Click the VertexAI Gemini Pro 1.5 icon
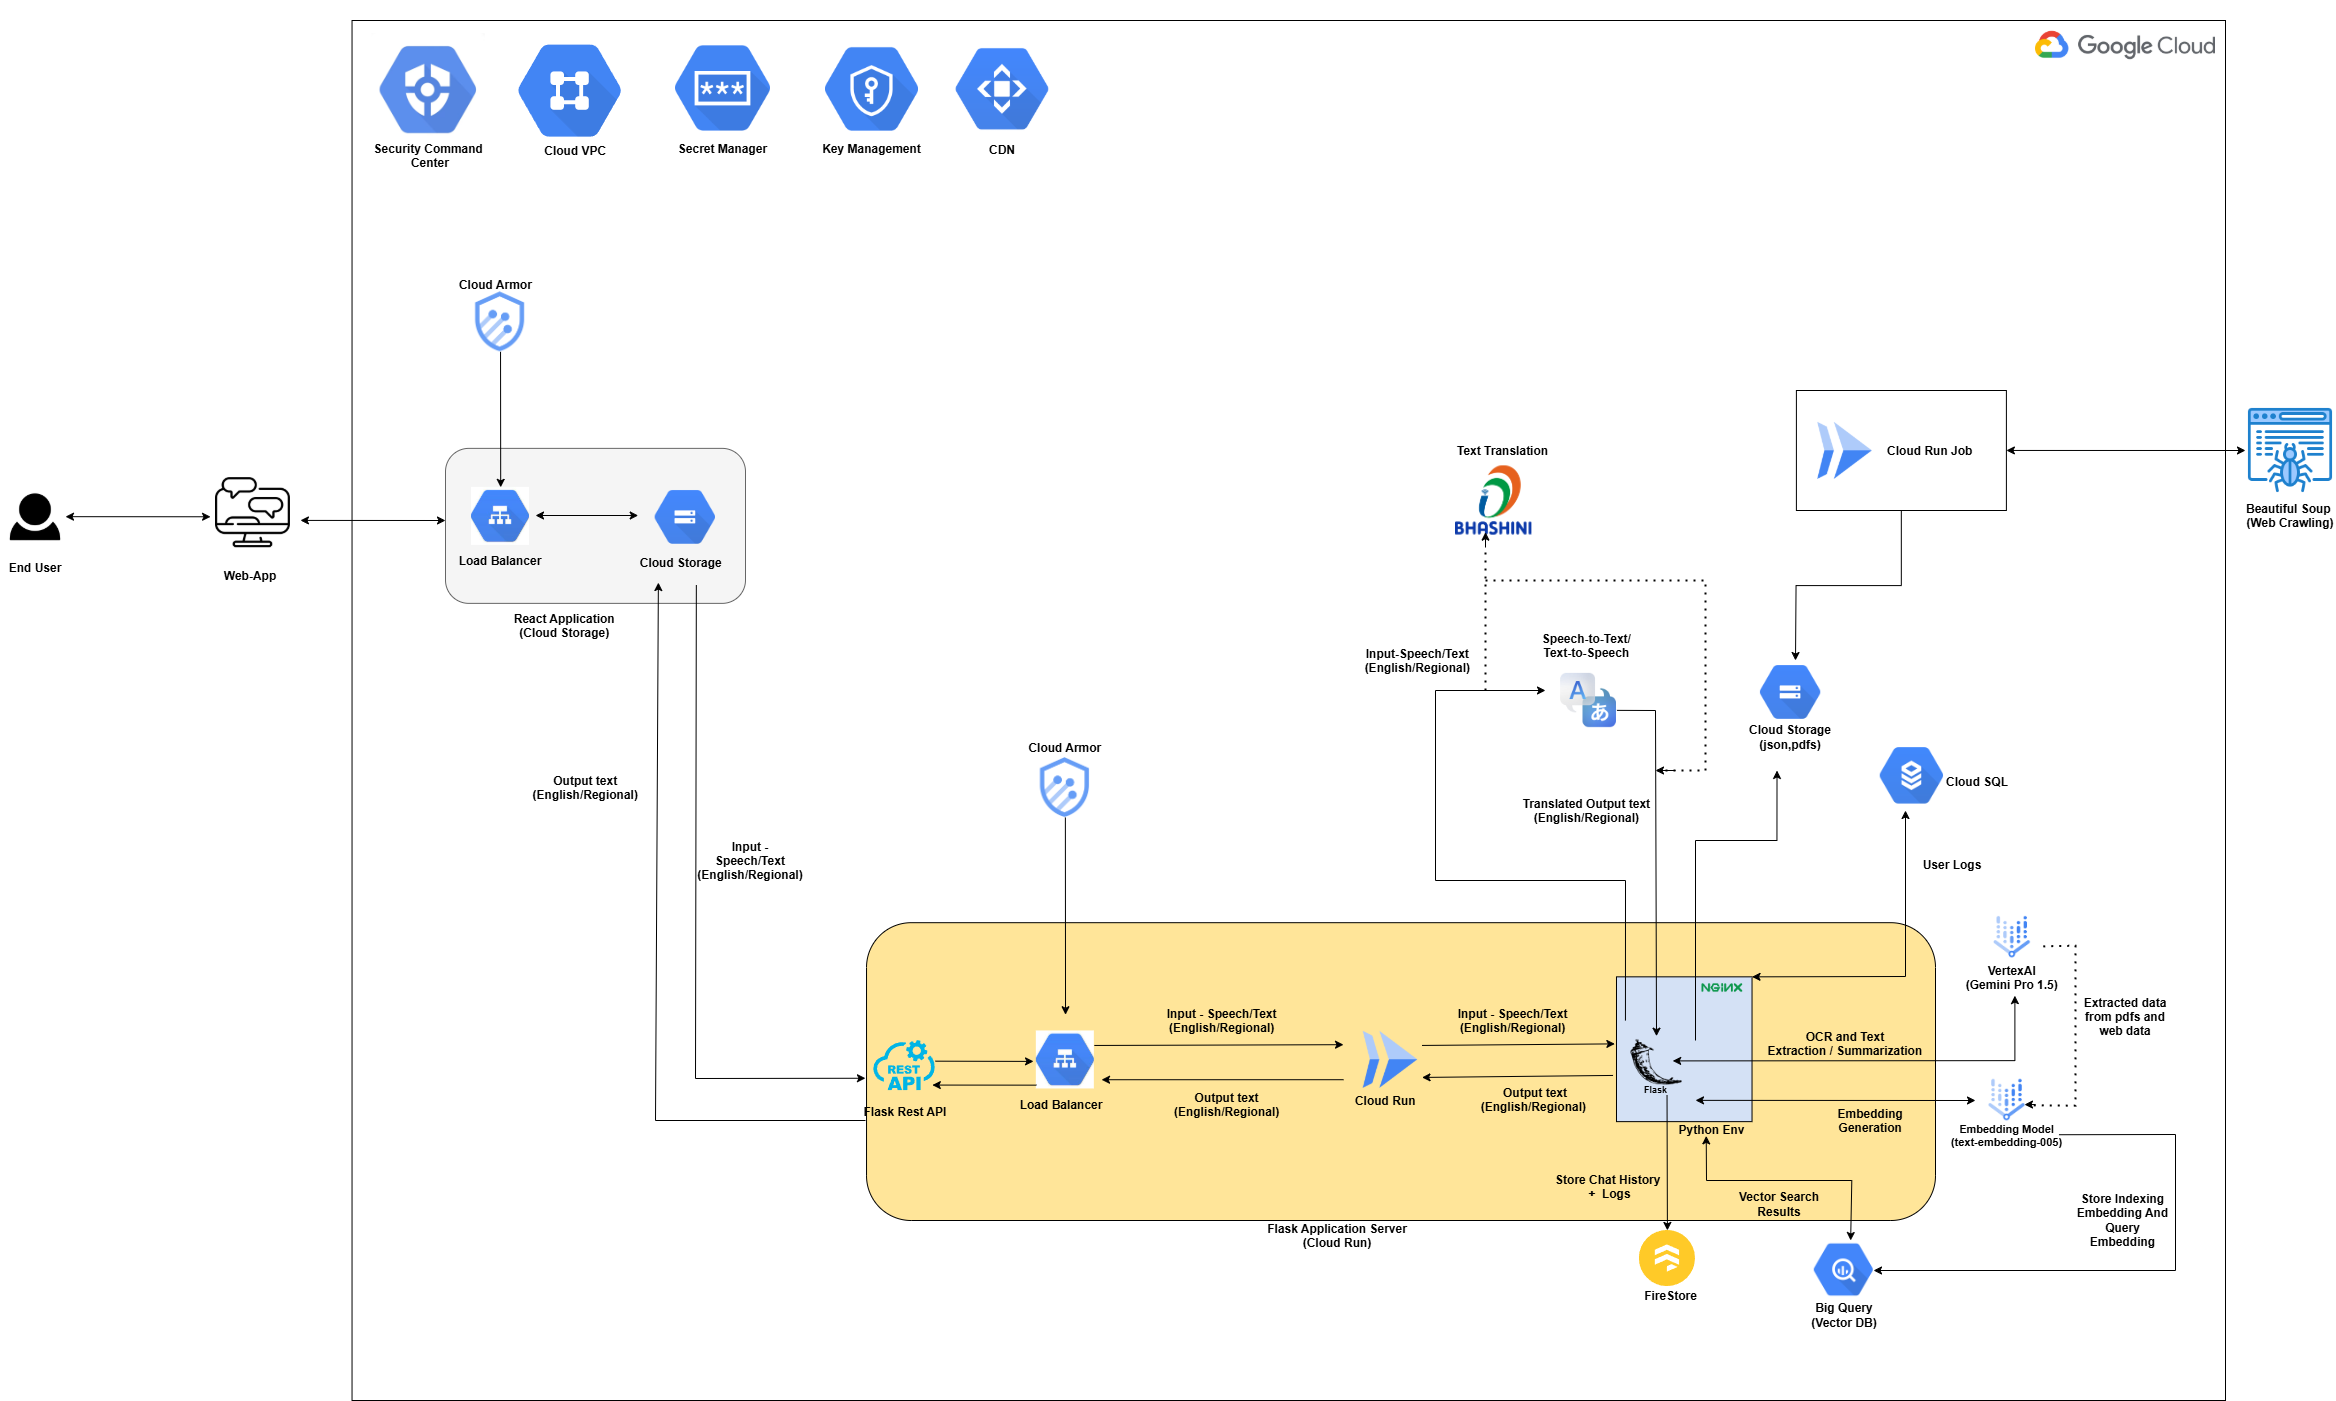This screenshot has height=1401, width=2336. [x=2011, y=936]
